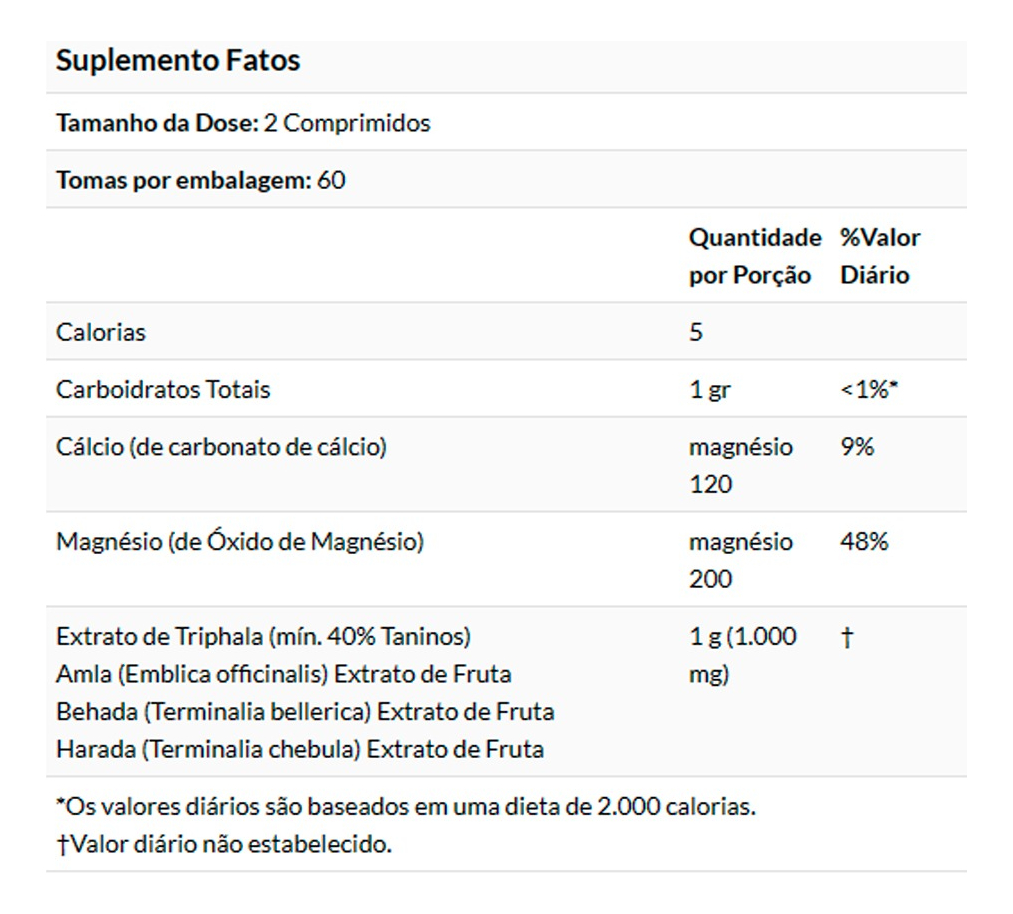This screenshot has height=914, width=1013.
Task: Select the "Calorias" row label
Action: click(101, 332)
